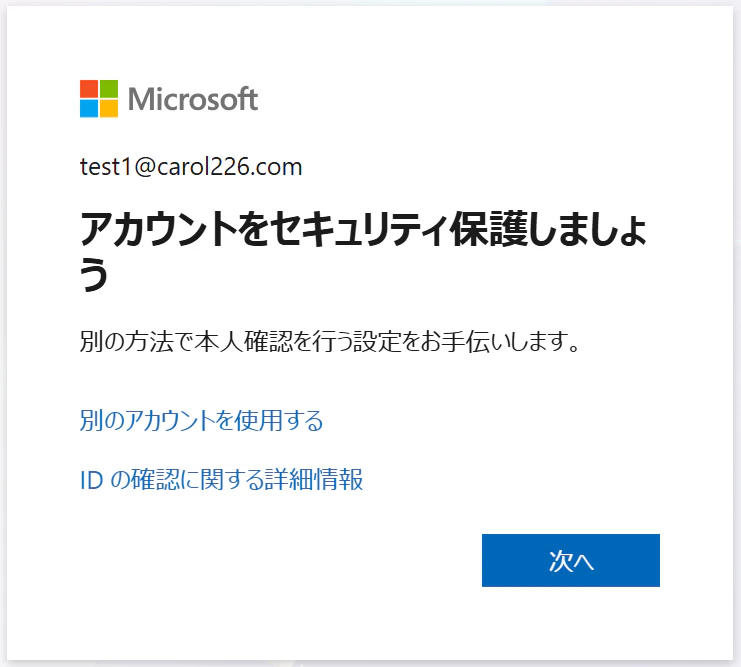Click the heading アカウントをセキュリティ保護しましょう
Image resolution: width=741 pixels, height=667 pixels.
point(363,251)
